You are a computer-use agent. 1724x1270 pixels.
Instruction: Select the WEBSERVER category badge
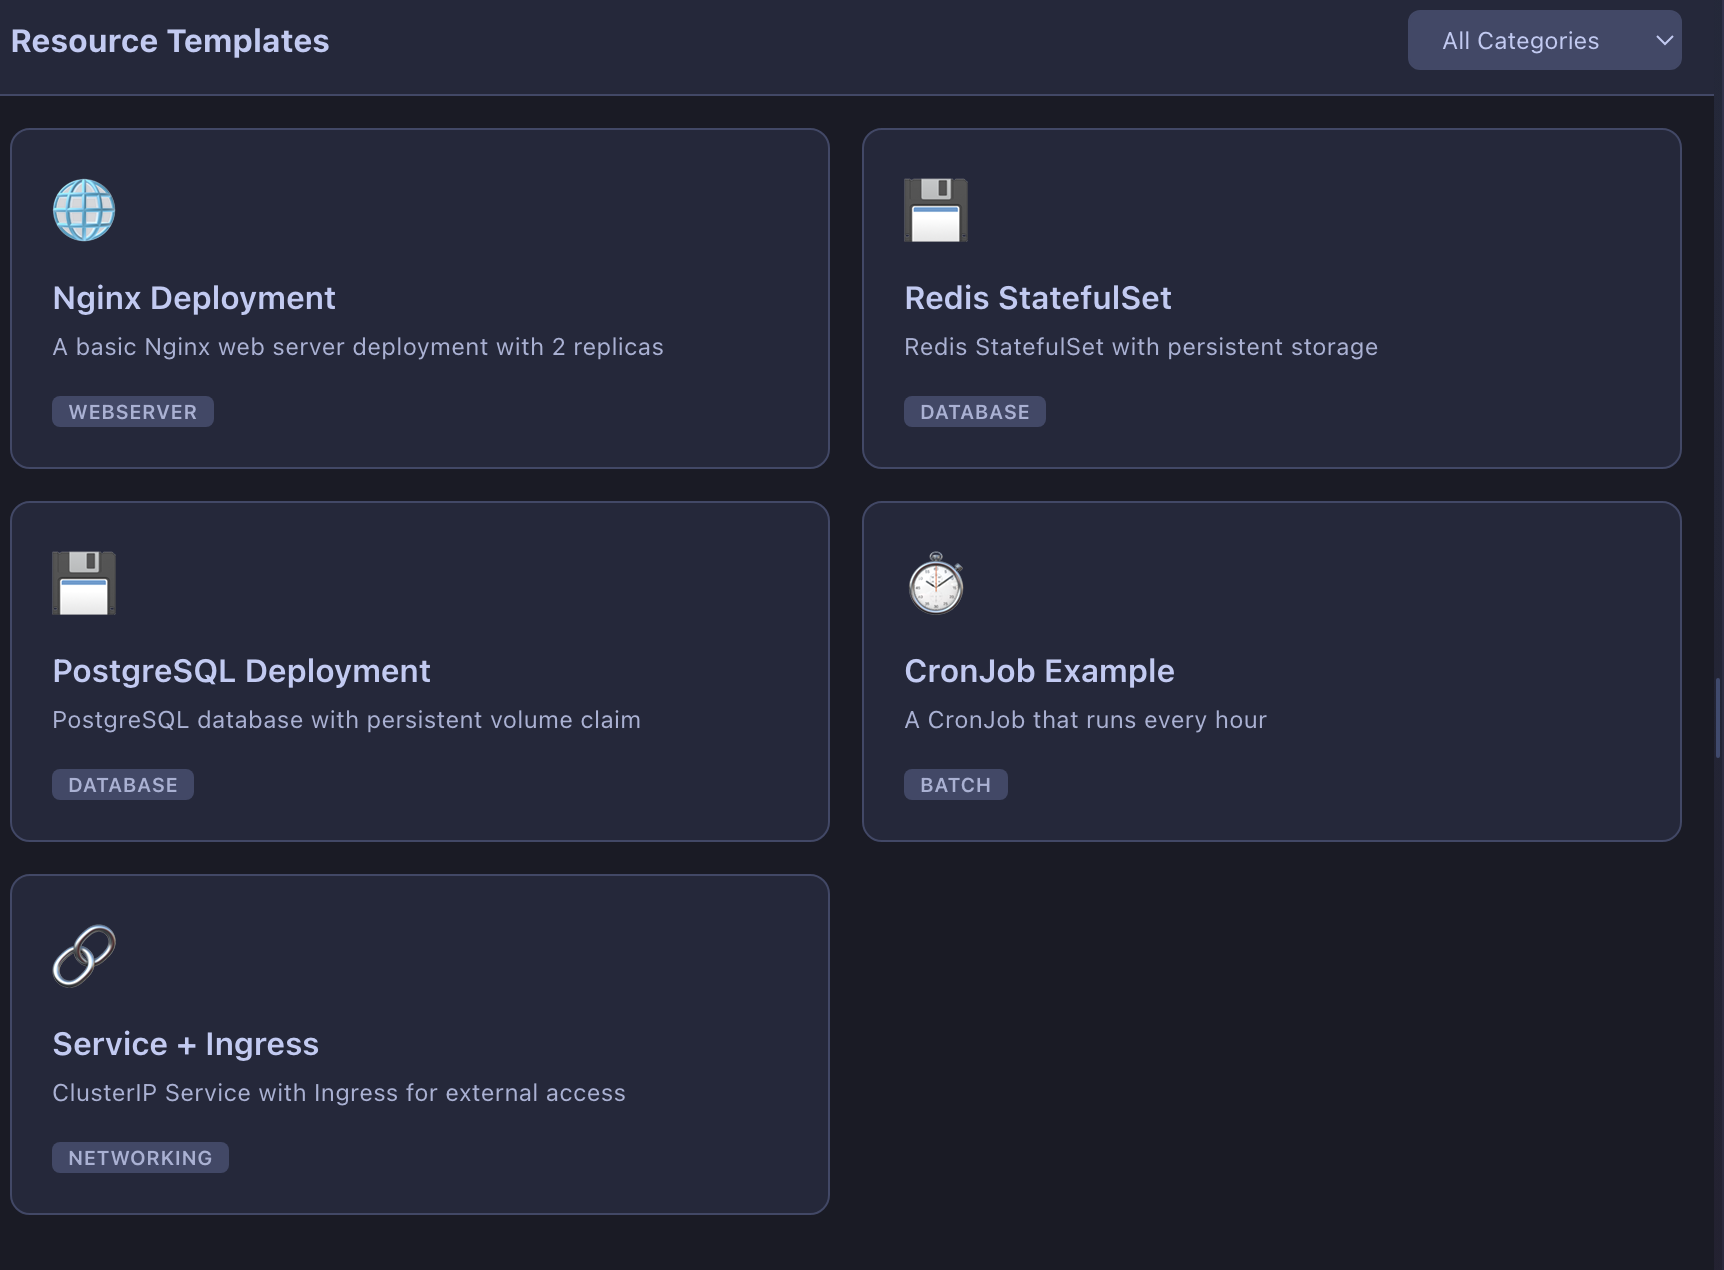coord(132,411)
